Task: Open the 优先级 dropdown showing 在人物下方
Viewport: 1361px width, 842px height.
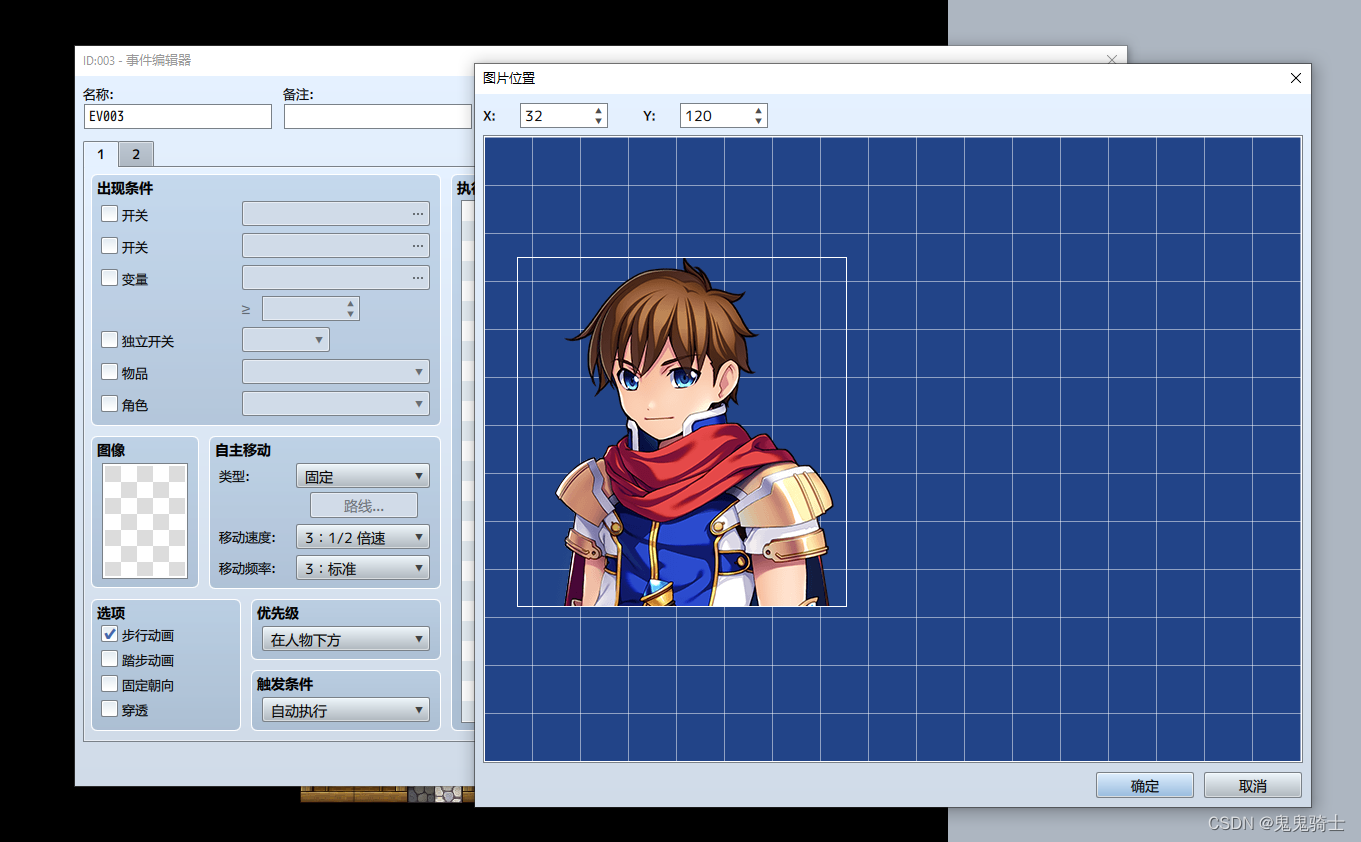Action: 346,639
